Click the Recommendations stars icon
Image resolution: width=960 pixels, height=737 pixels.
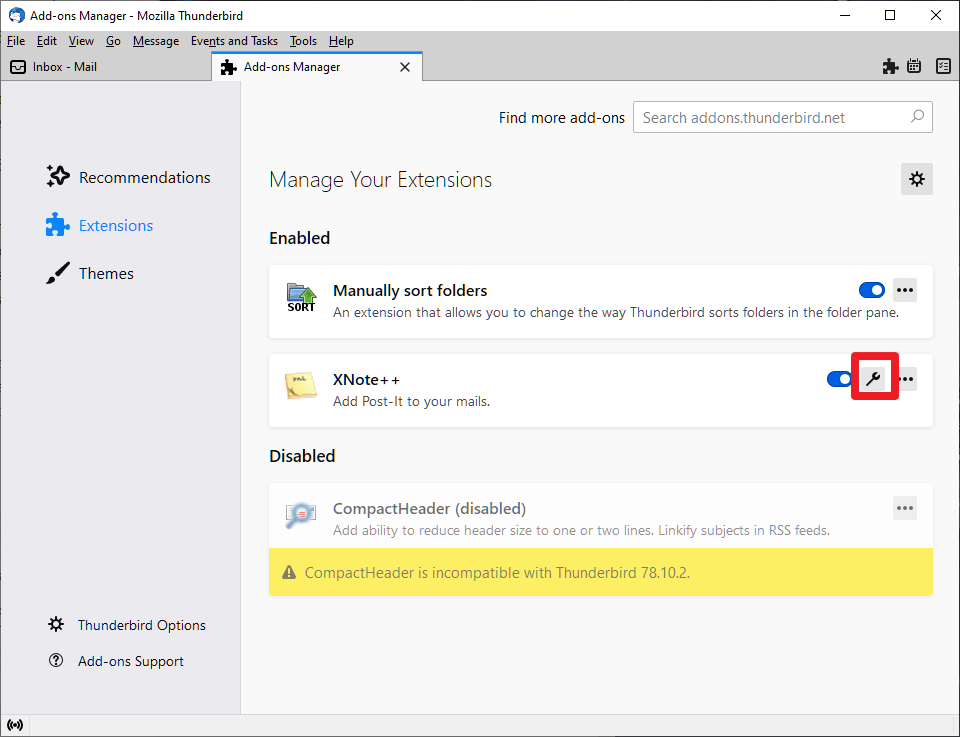(x=57, y=175)
